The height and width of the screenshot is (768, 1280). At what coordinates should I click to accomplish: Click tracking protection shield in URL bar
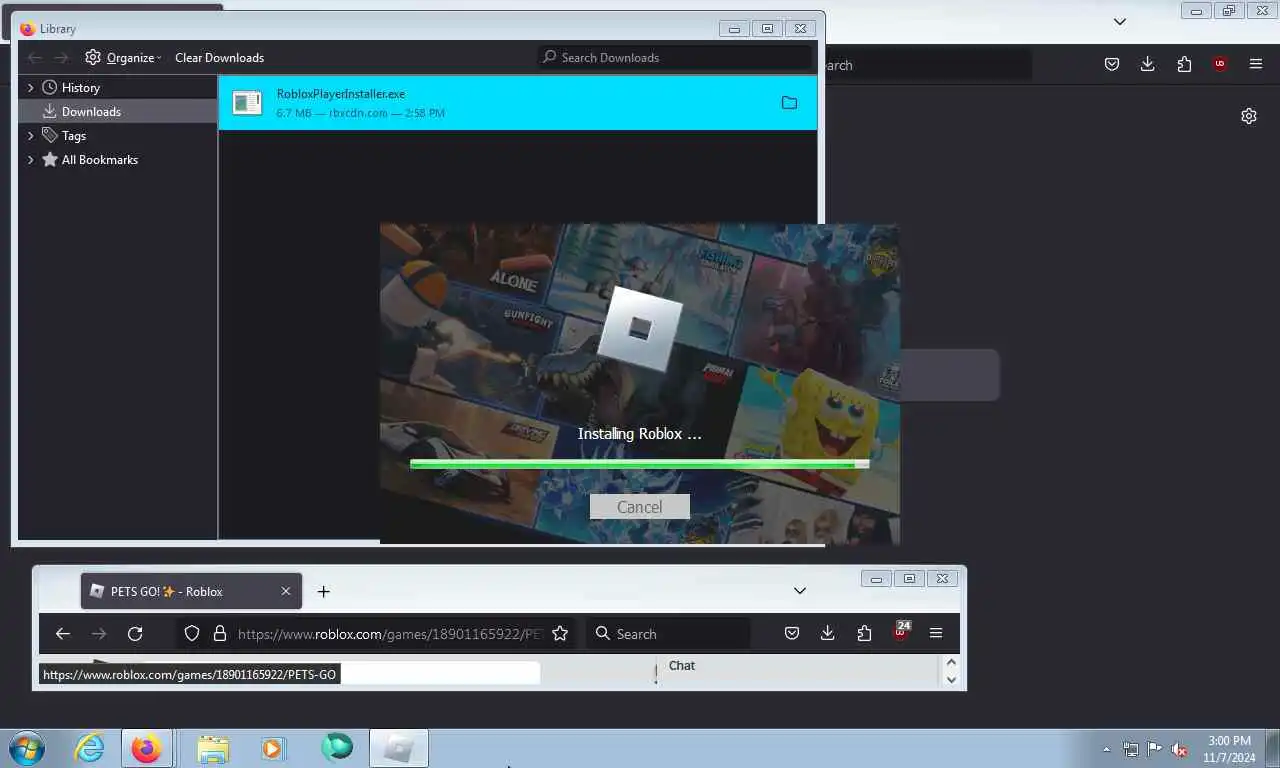192,633
